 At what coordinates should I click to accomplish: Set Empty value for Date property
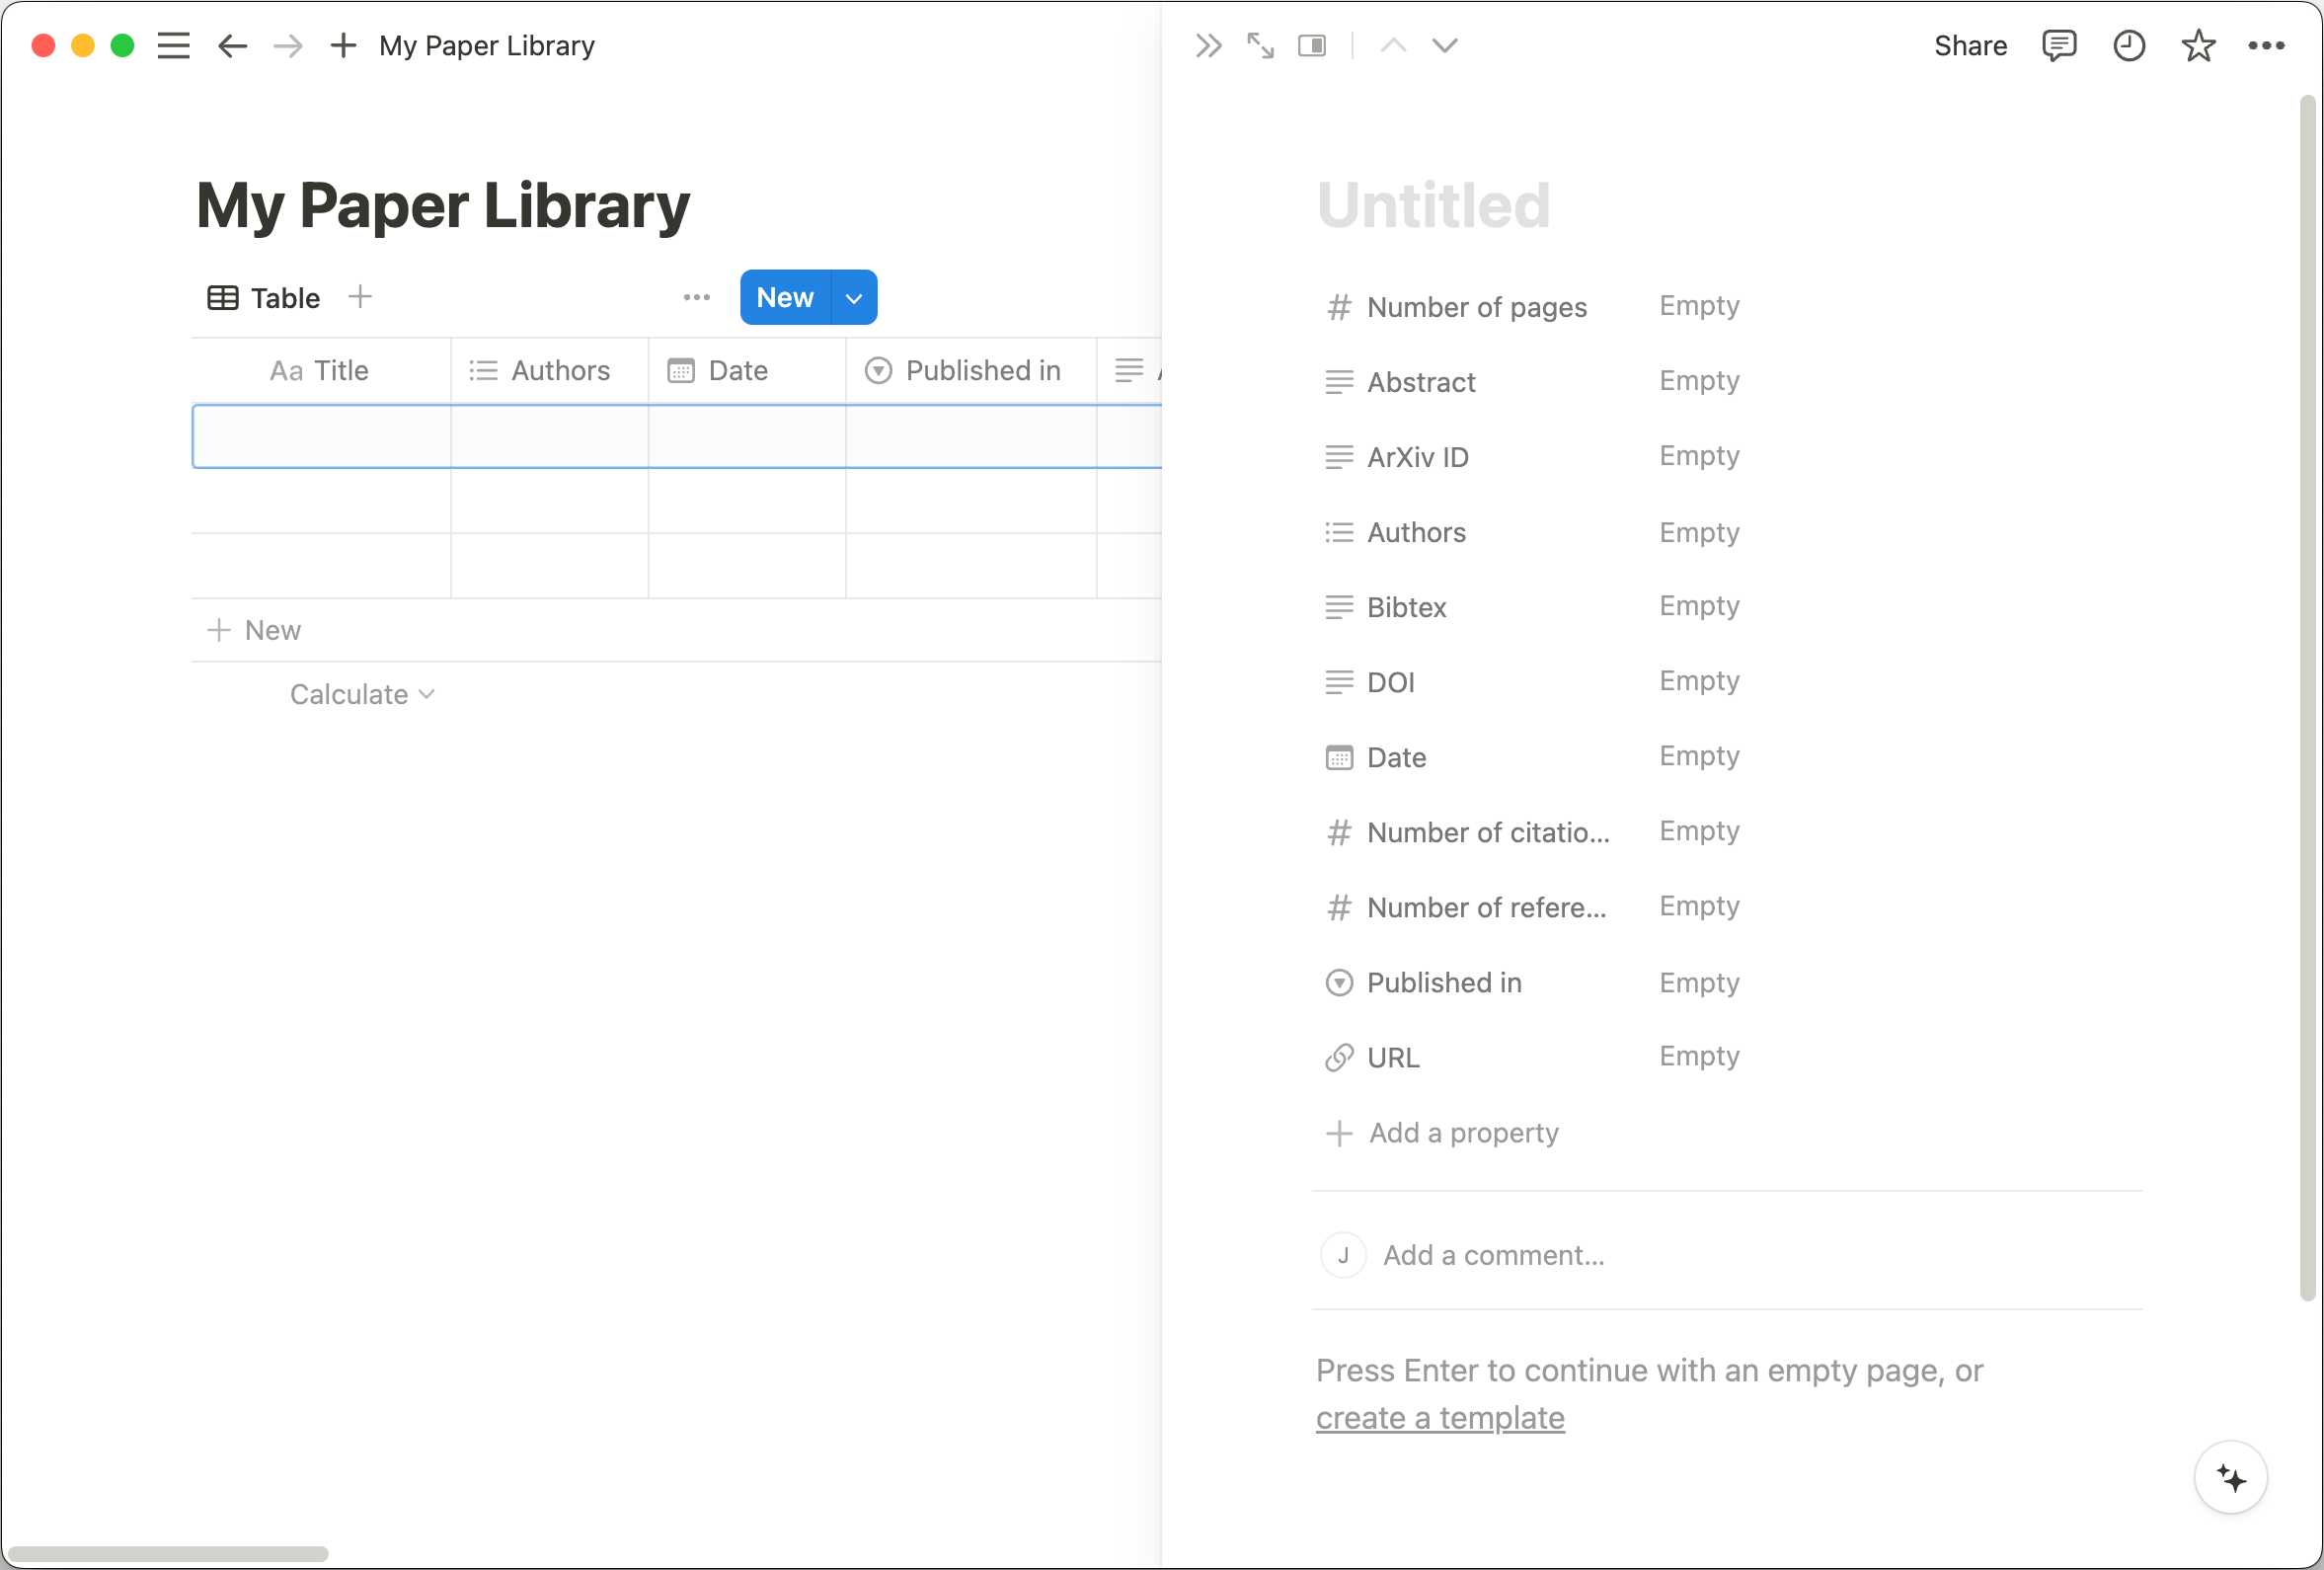point(1700,756)
